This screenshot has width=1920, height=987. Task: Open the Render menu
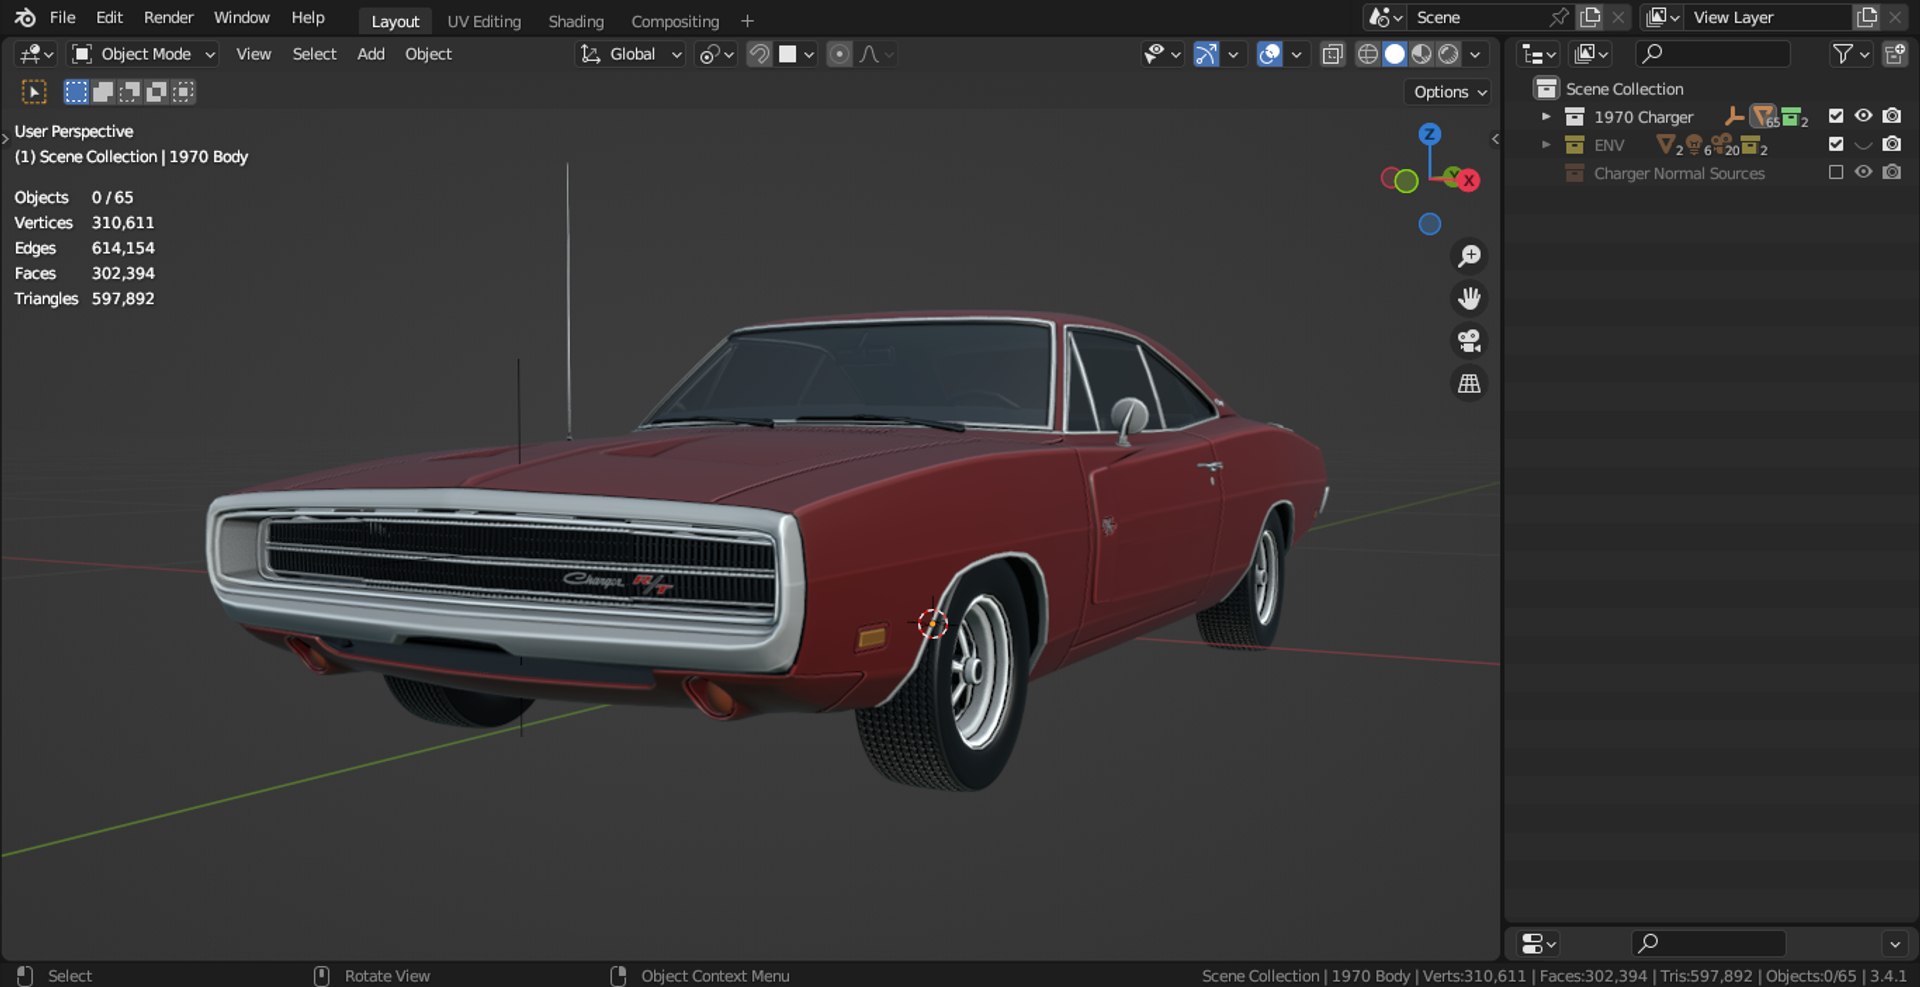(x=168, y=17)
